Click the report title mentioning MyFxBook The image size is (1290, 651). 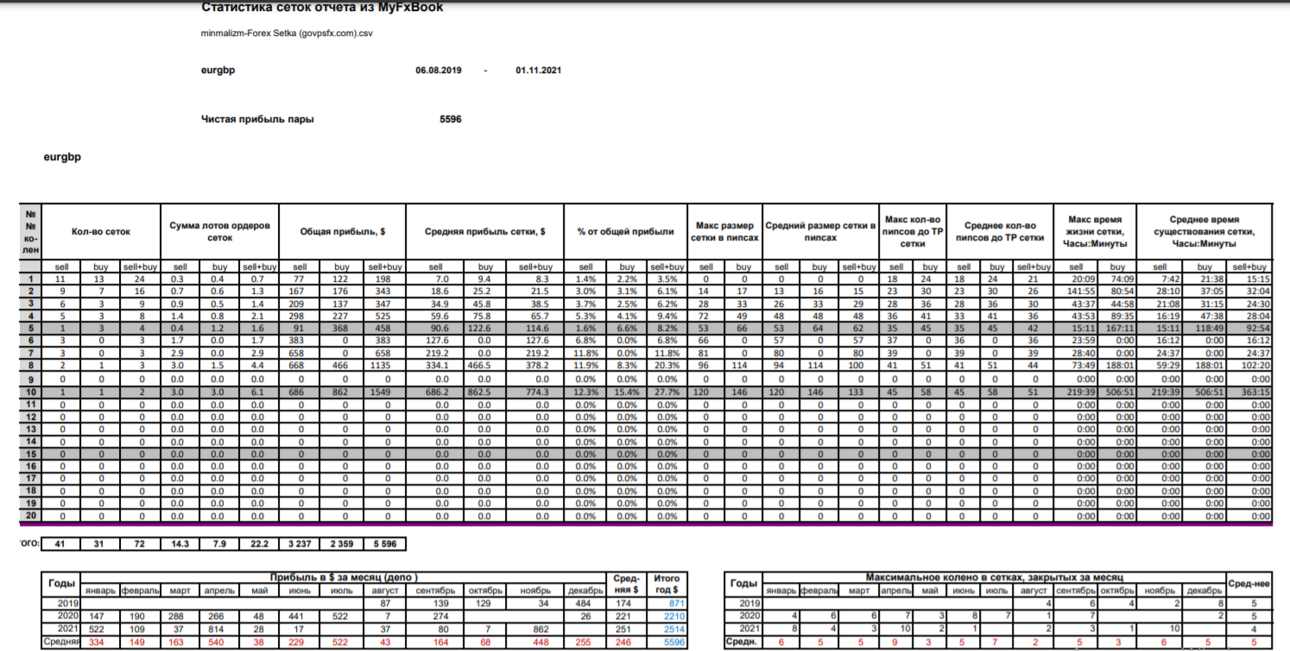(x=322, y=7)
